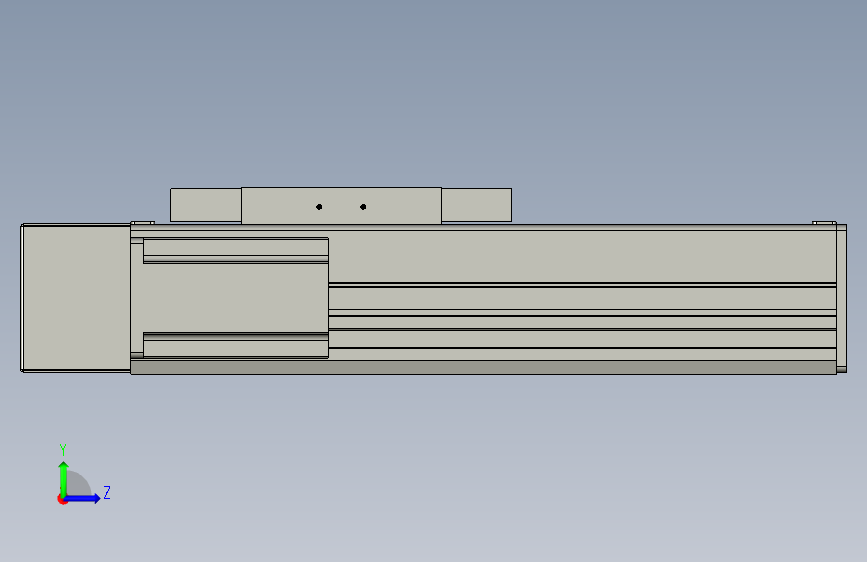
Task: Click the Y label of the coordinate triad
Action: 63,449
